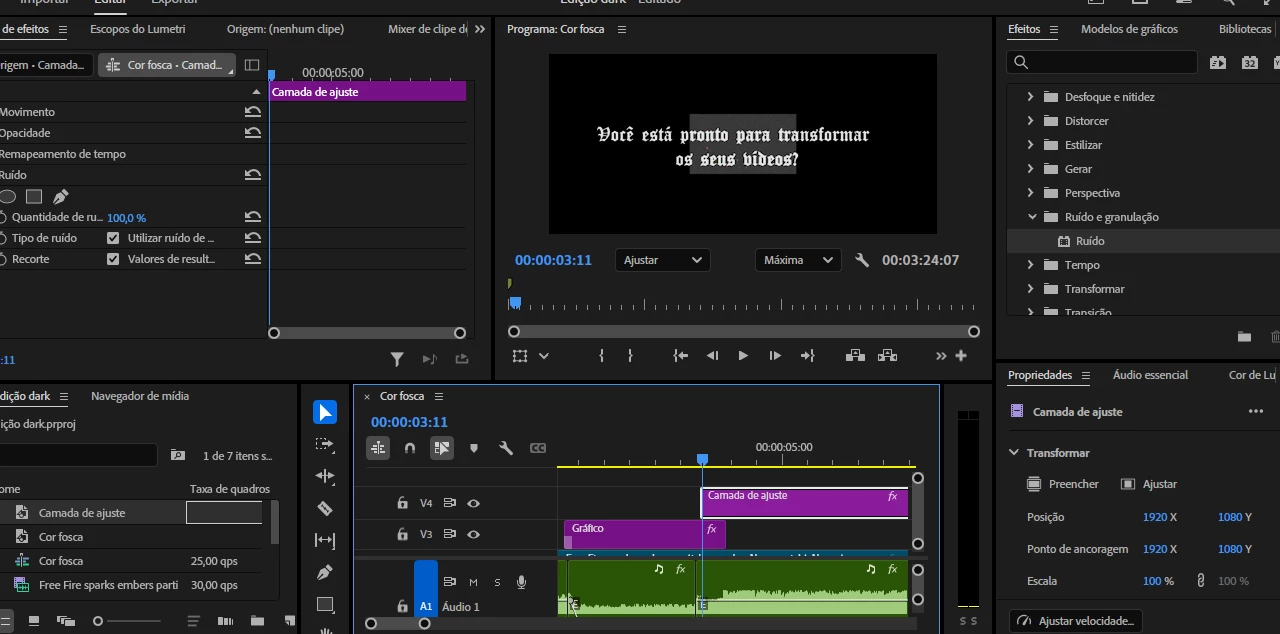Select the Selection tool arrow
Viewport: 1280px width, 634px height.
pos(325,412)
